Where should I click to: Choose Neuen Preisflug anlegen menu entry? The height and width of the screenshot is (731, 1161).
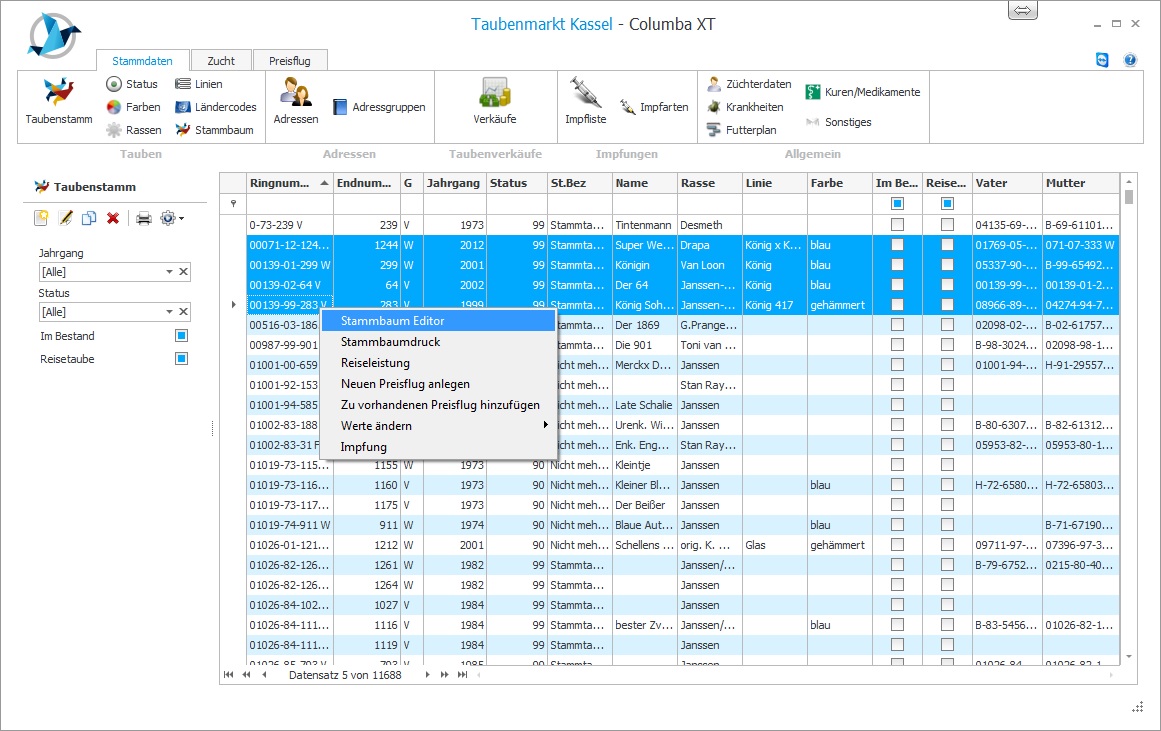pos(405,384)
